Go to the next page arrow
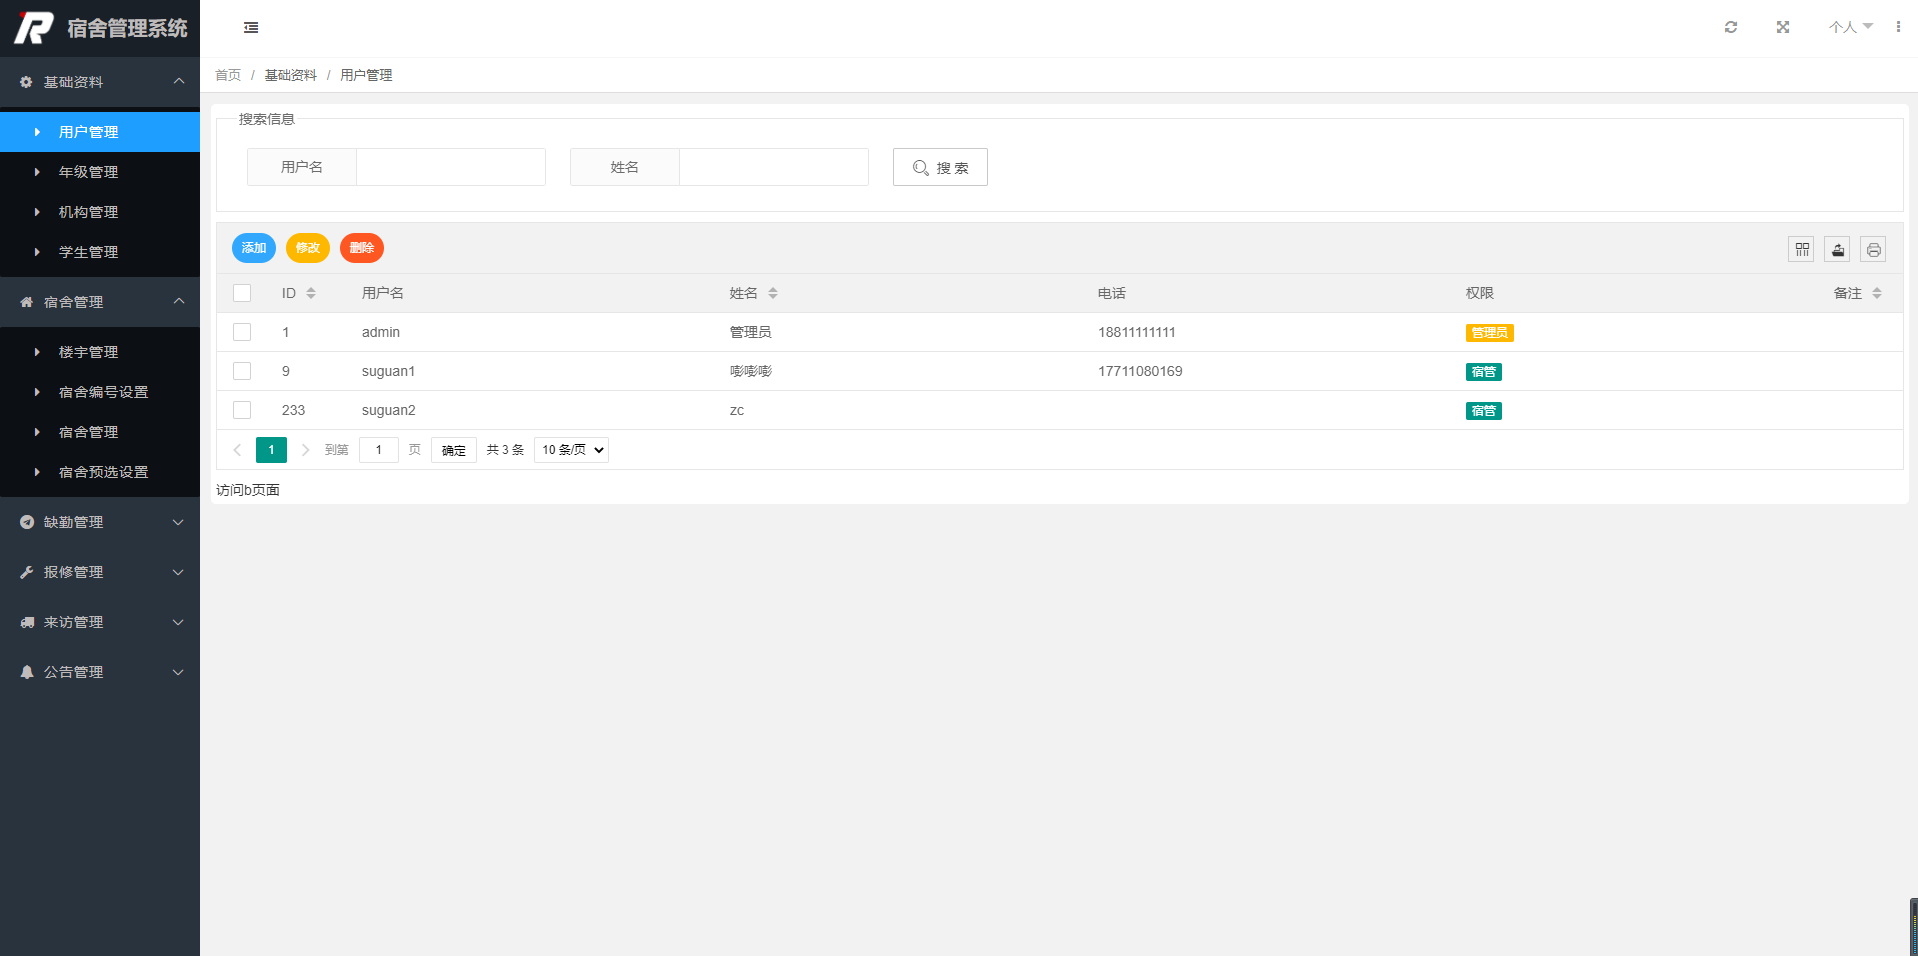 pos(306,450)
